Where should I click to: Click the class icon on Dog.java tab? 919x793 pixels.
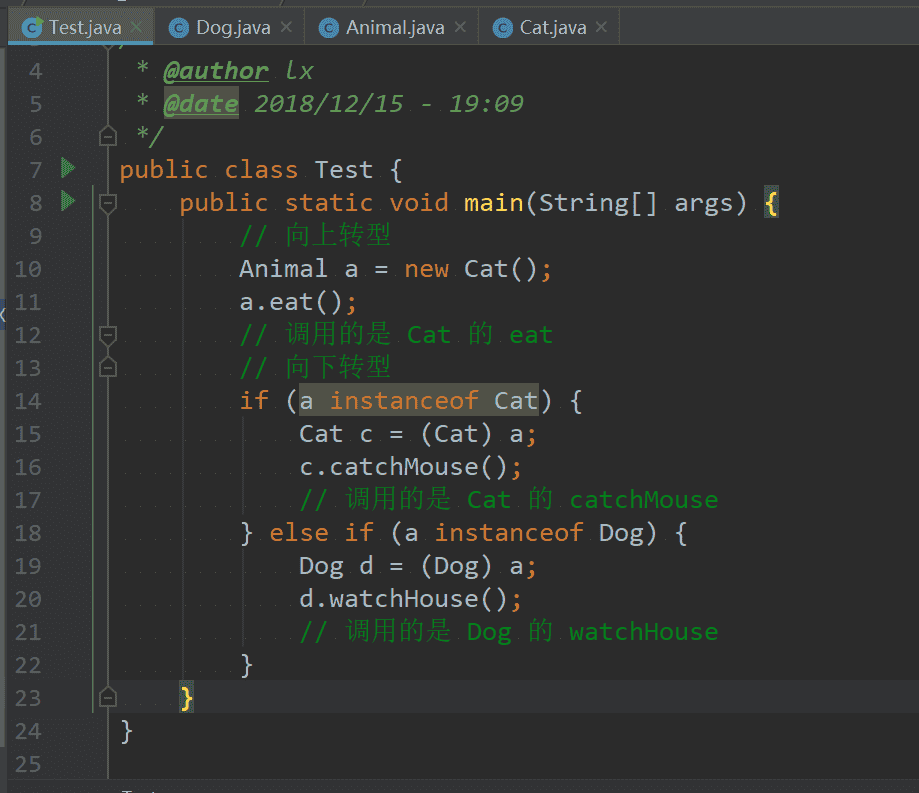[179, 27]
